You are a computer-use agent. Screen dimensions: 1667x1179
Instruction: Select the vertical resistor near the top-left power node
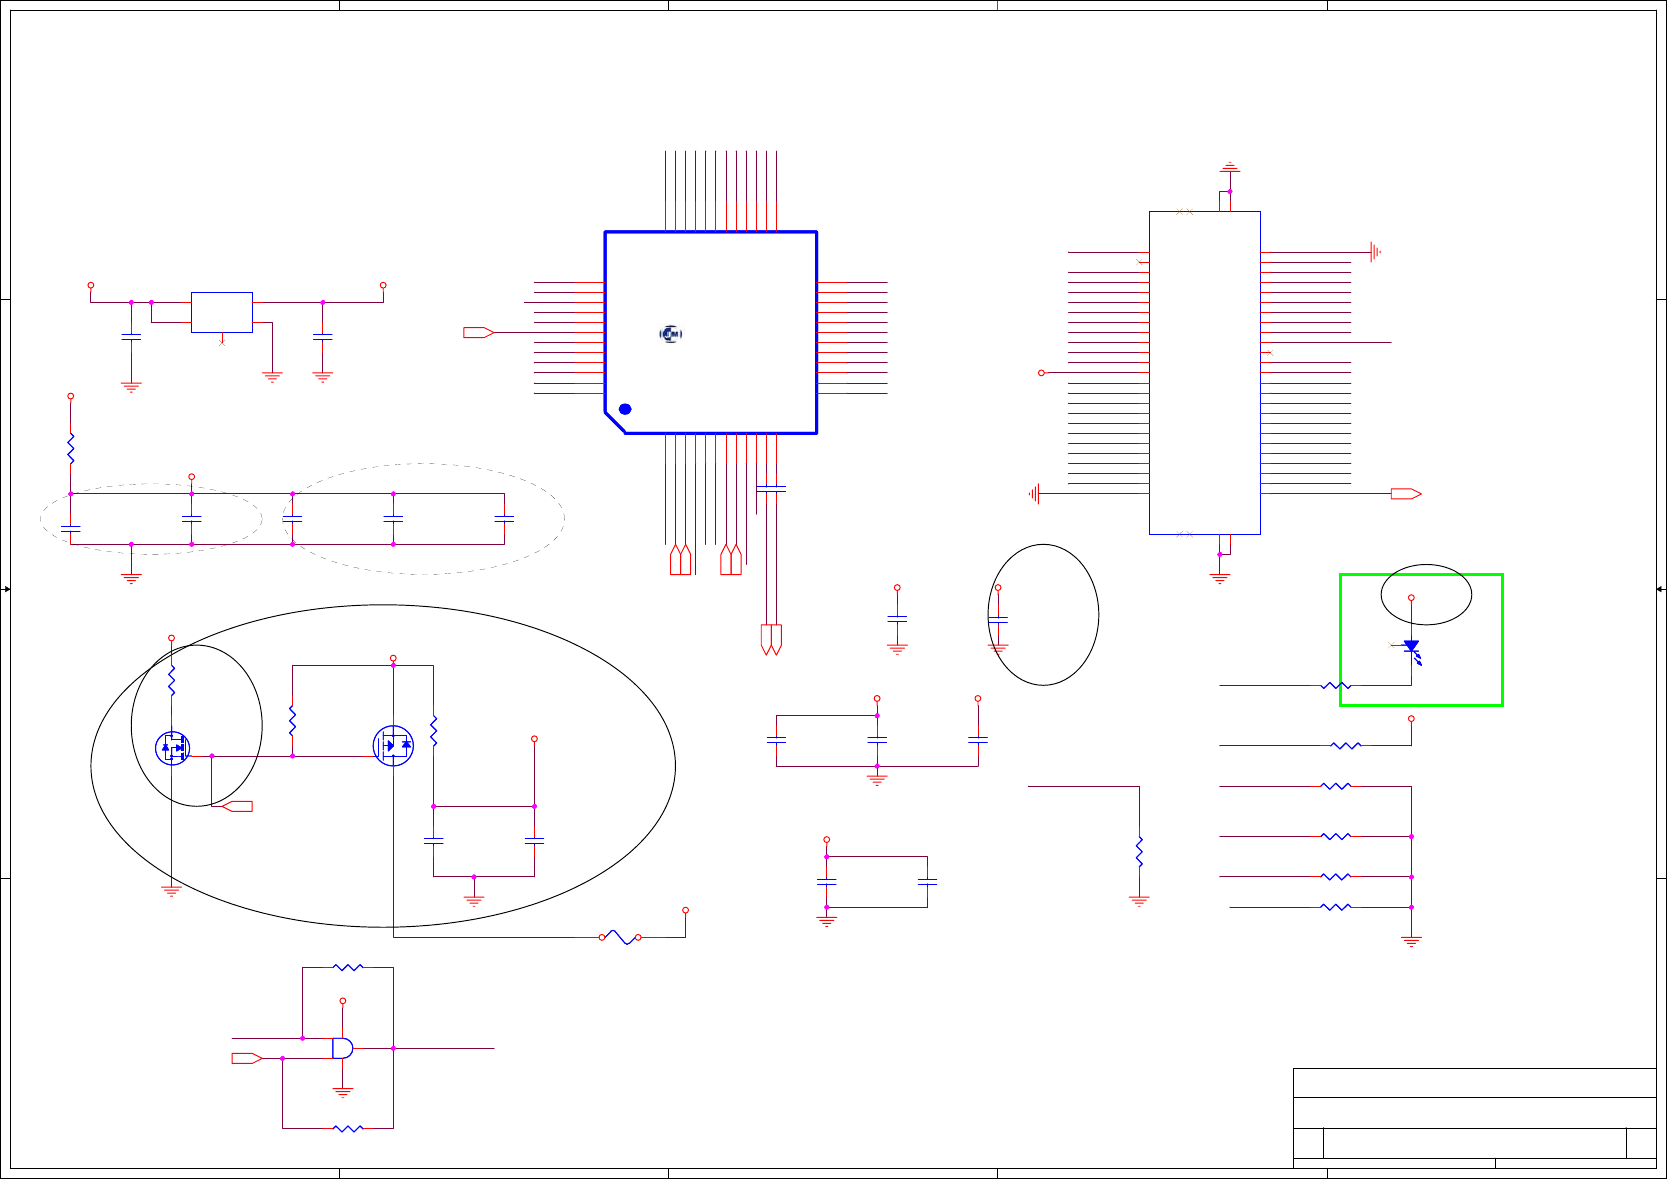coord(71,449)
